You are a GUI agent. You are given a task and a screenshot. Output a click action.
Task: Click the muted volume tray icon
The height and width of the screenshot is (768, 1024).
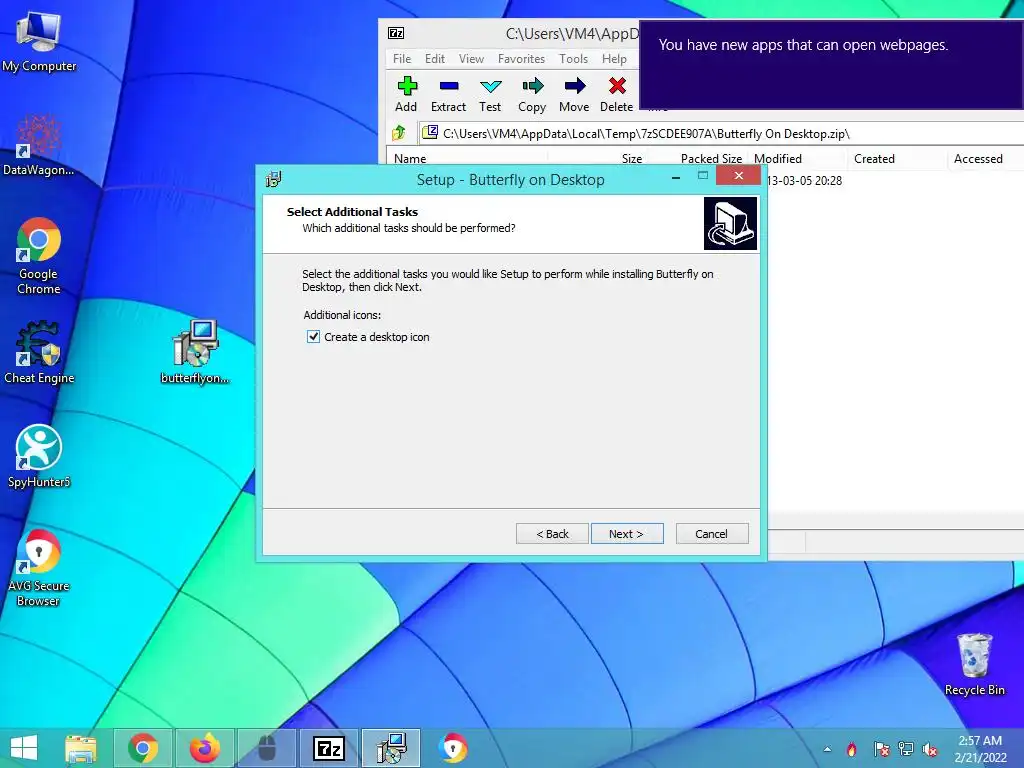(930, 749)
